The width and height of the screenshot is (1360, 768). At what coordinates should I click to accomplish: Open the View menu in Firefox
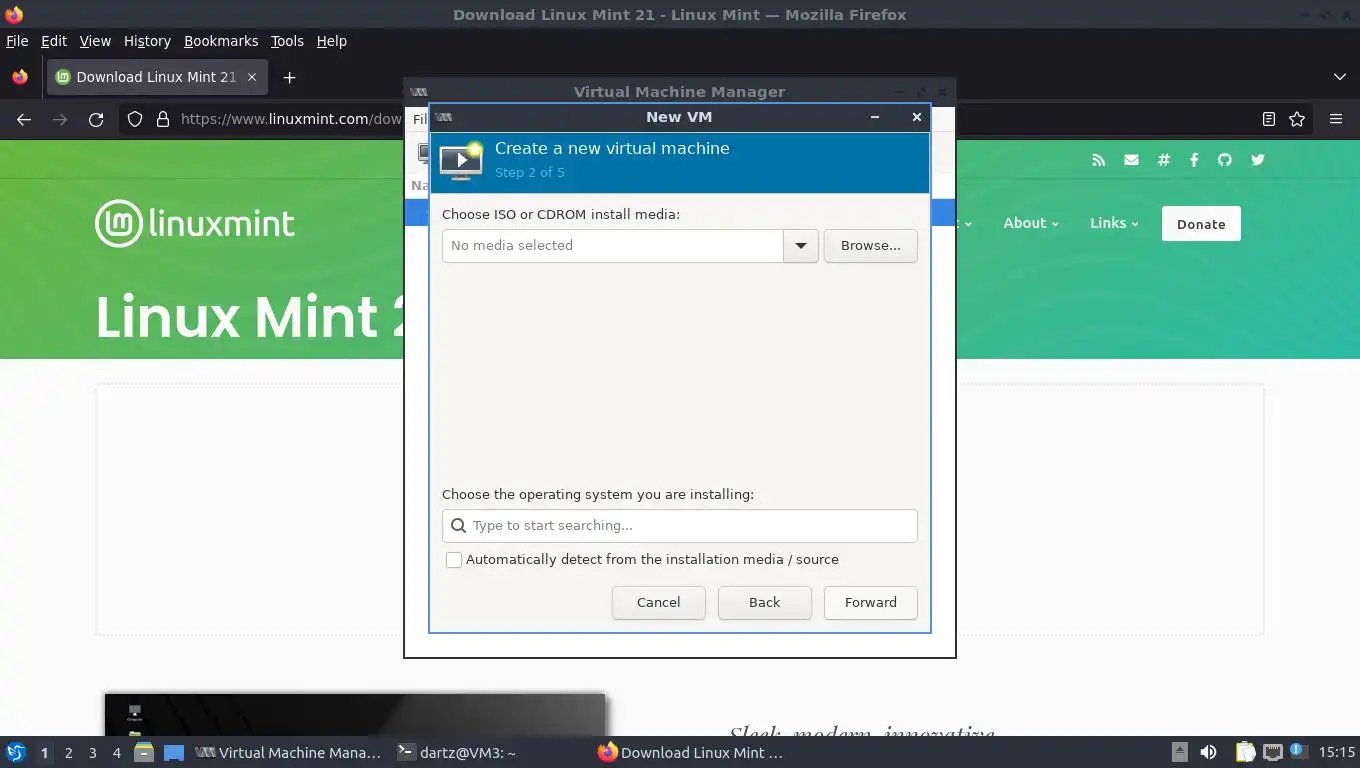tap(95, 41)
